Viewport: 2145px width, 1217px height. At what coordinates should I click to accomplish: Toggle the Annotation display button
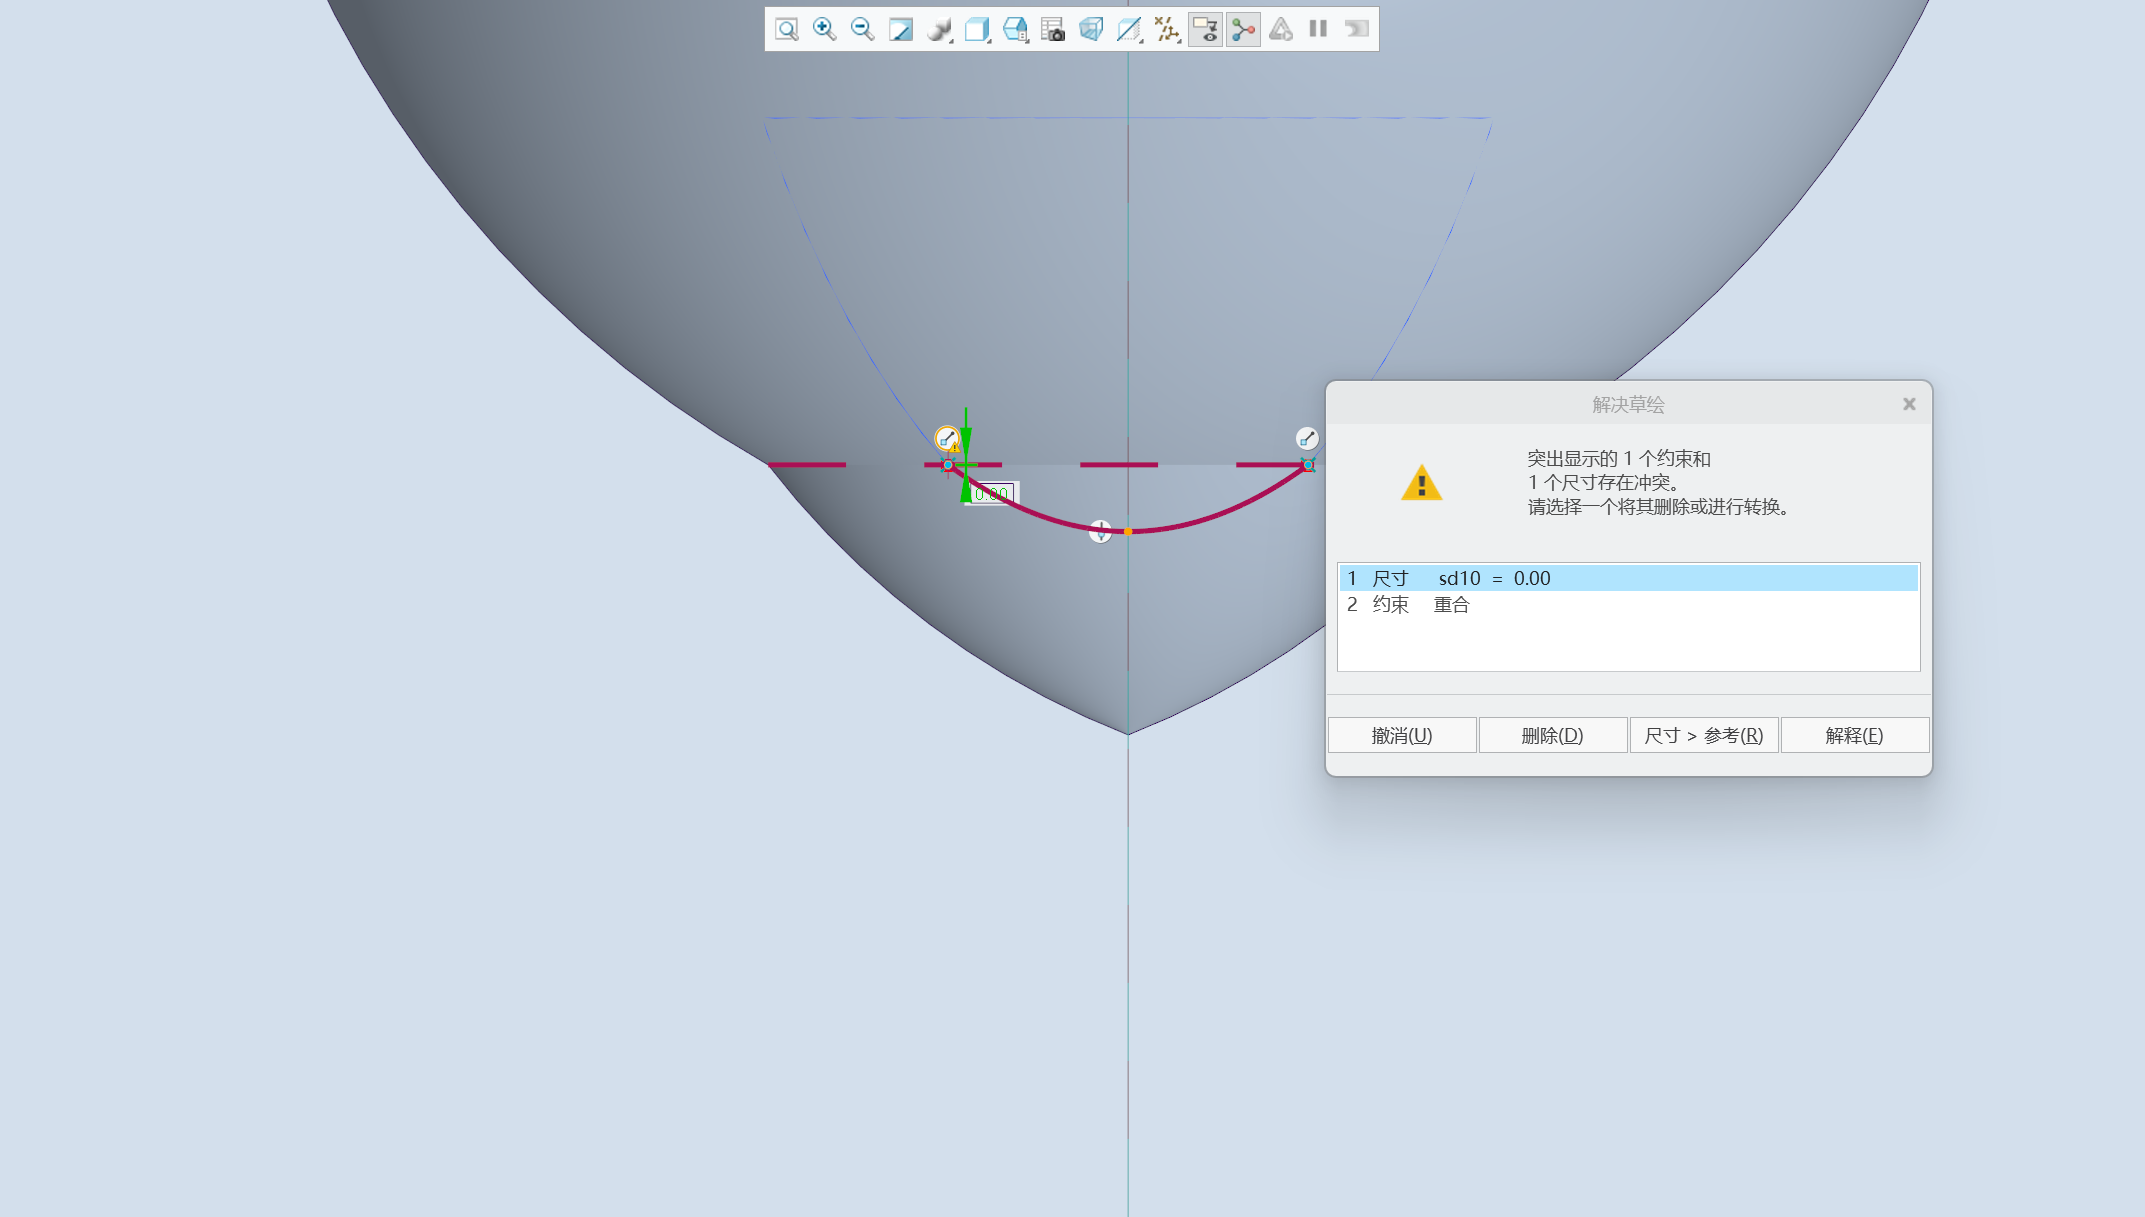point(1205,29)
